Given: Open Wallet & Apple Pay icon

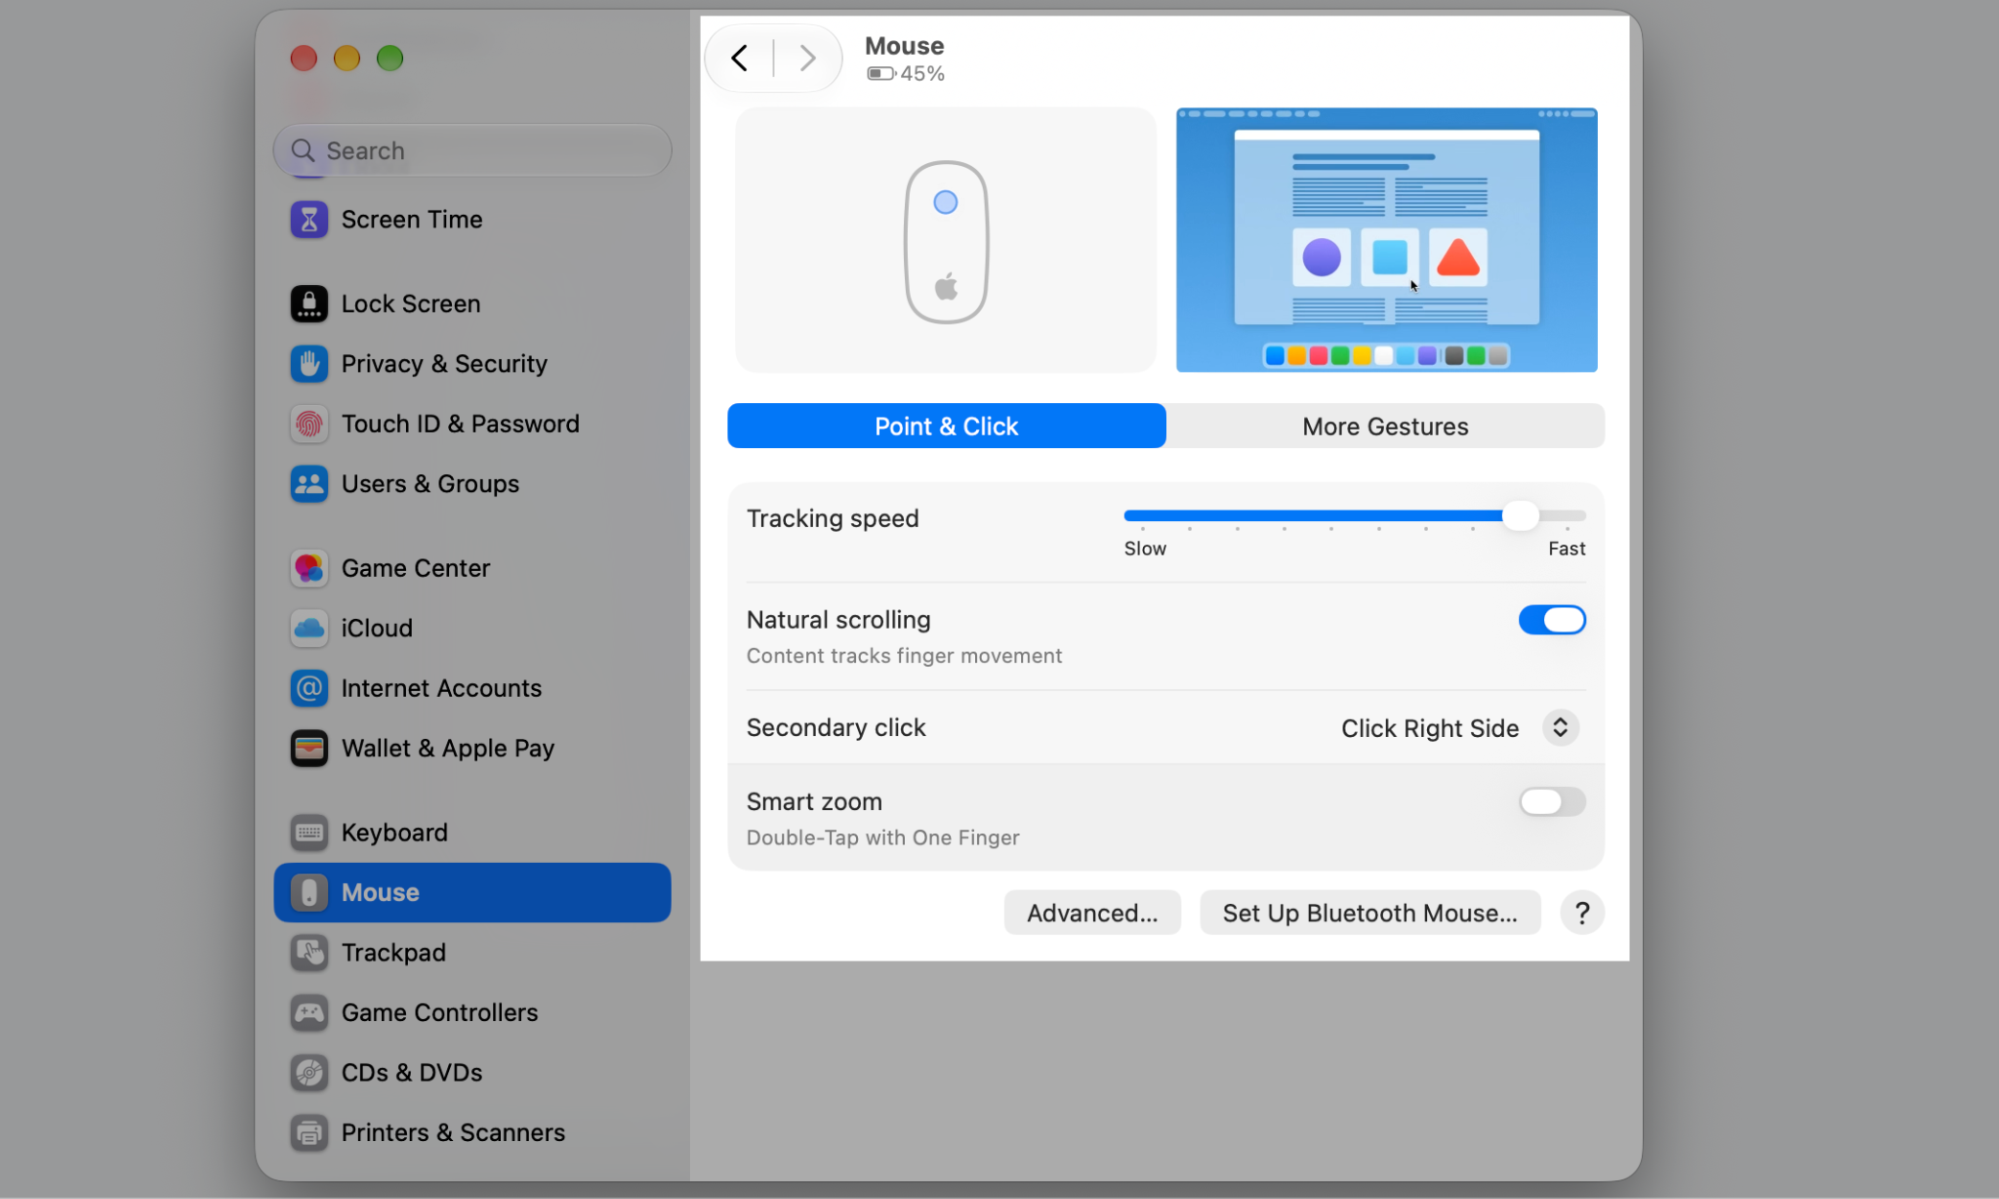Looking at the screenshot, I should pyautogui.click(x=309, y=748).
